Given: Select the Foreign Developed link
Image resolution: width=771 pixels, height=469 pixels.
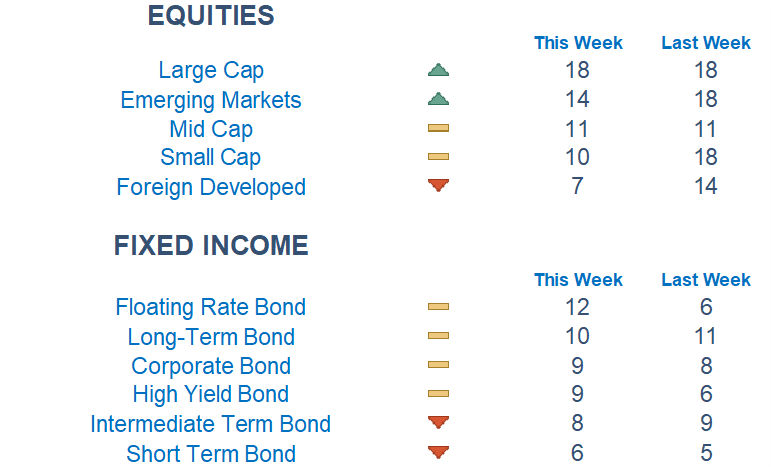Looking at the screenshot, I should [211, 187].
